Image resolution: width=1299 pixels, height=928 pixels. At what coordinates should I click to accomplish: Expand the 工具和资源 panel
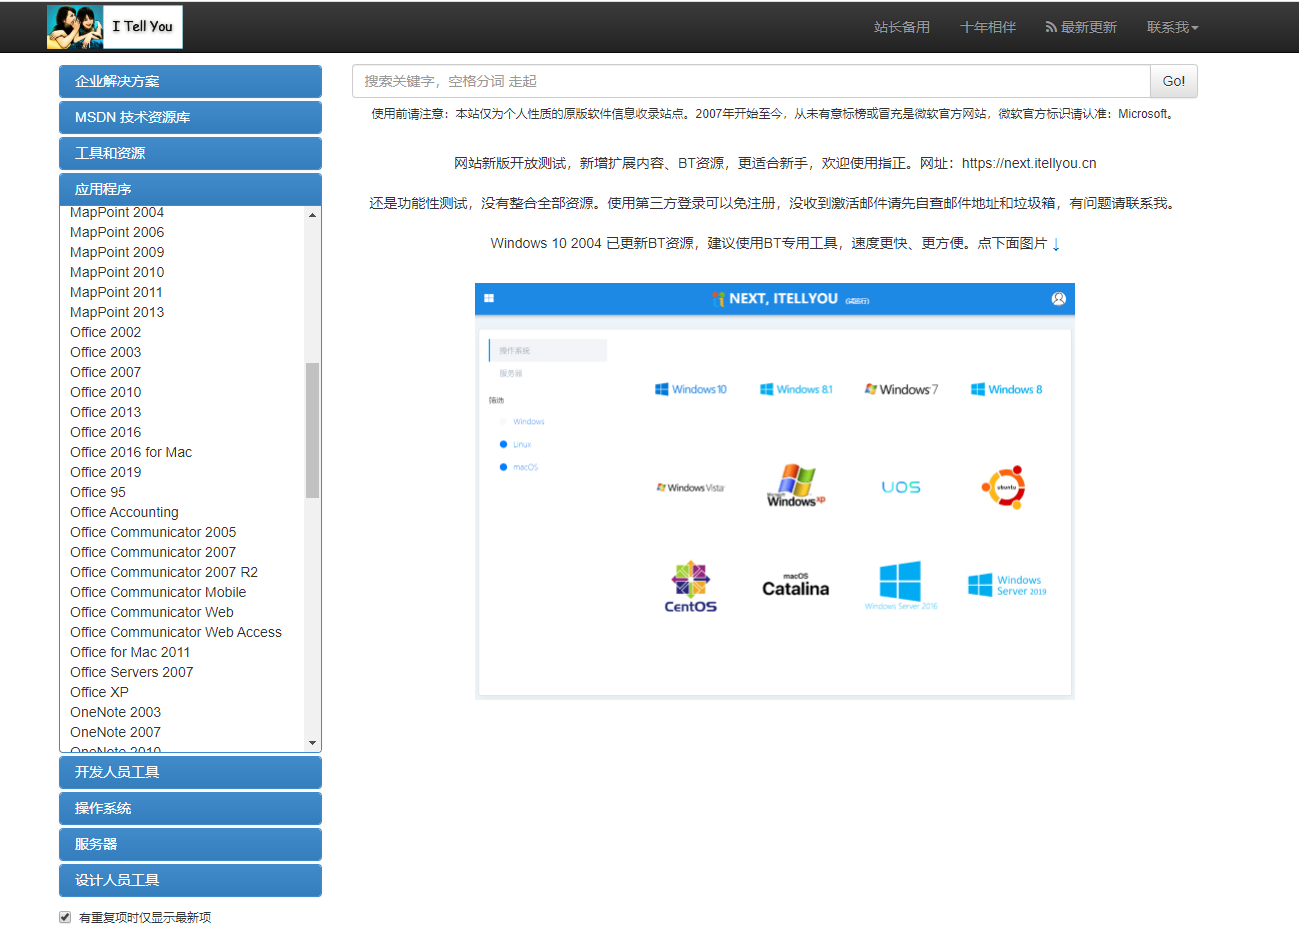click(190, 153)
